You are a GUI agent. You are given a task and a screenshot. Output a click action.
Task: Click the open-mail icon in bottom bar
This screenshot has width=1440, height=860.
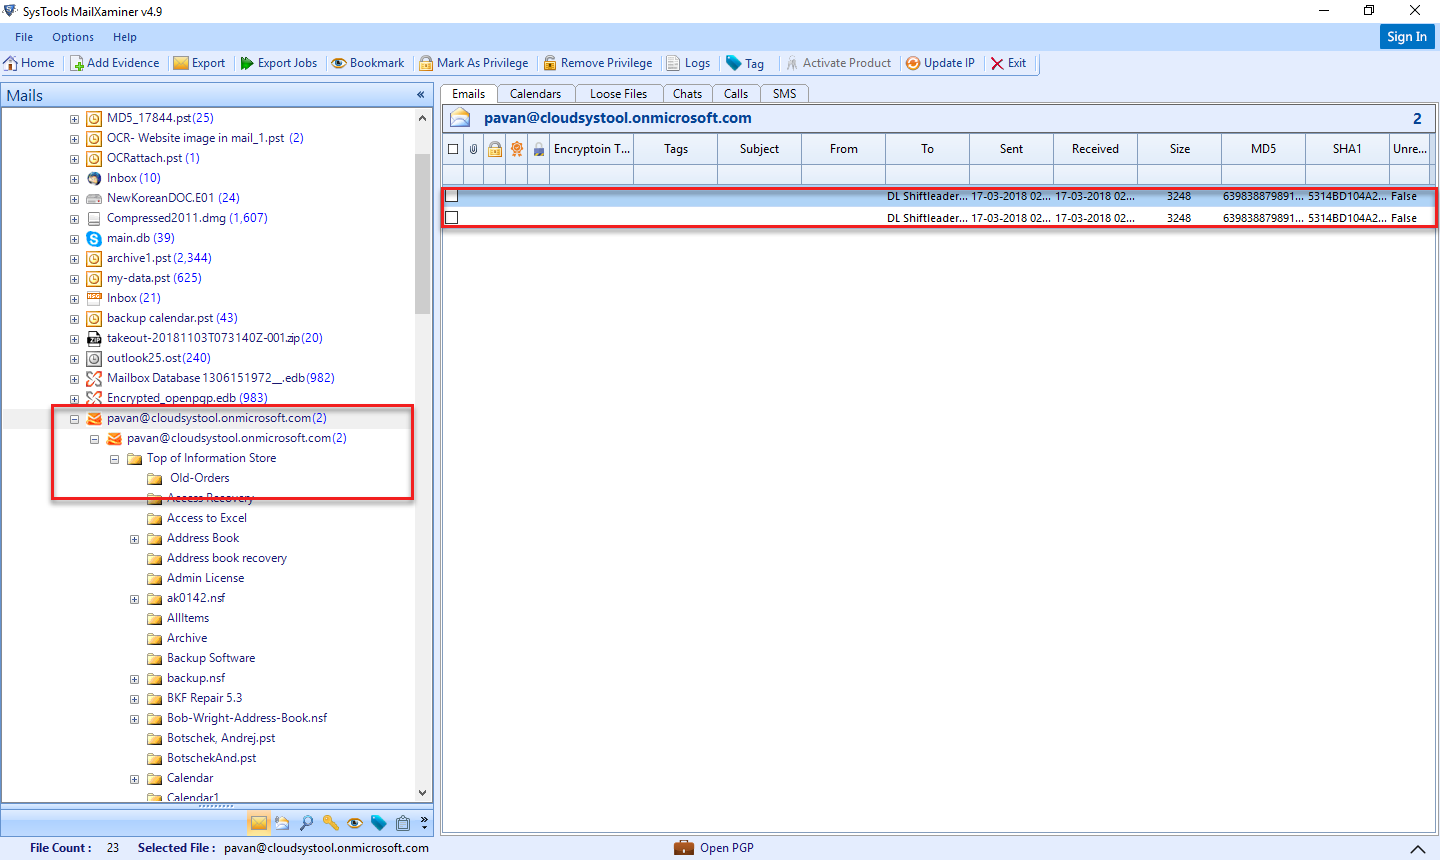tap(282, 823)
